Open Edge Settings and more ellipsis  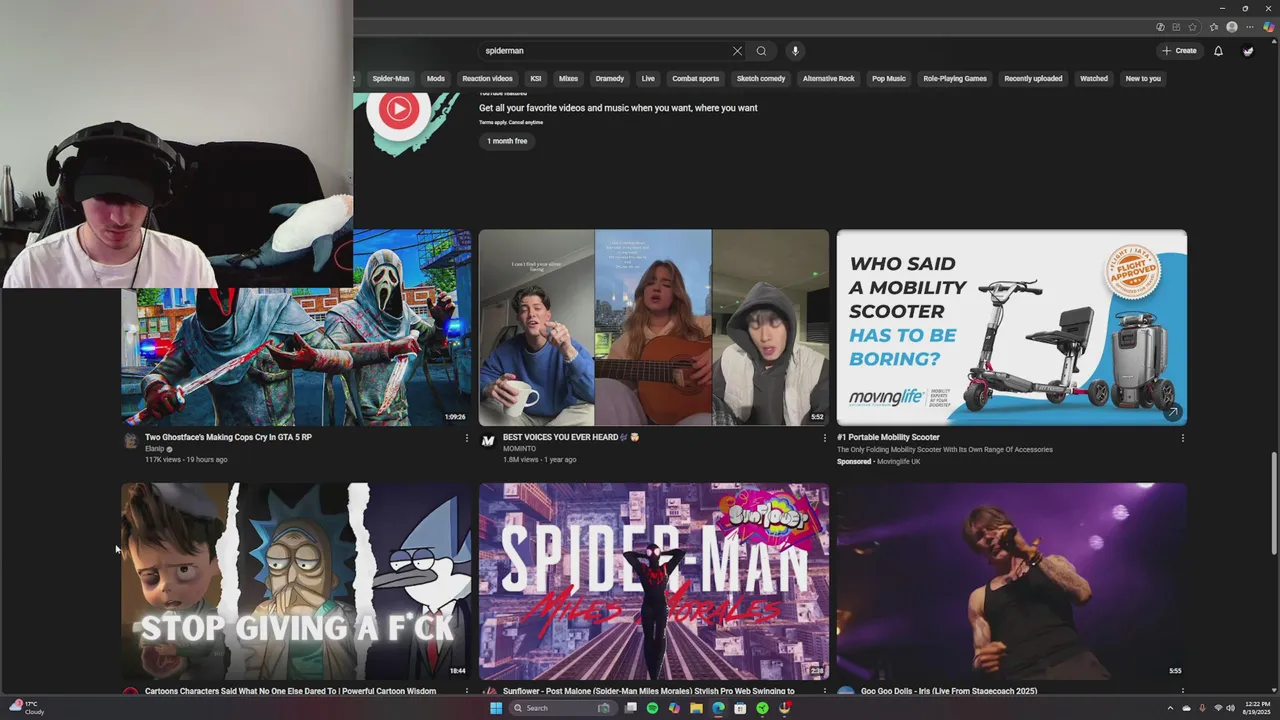1249,27
